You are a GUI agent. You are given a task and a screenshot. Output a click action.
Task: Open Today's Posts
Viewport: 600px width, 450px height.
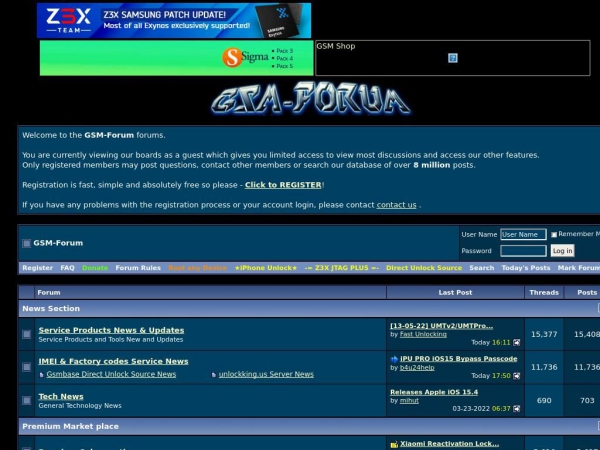click(x=526, y=268)
